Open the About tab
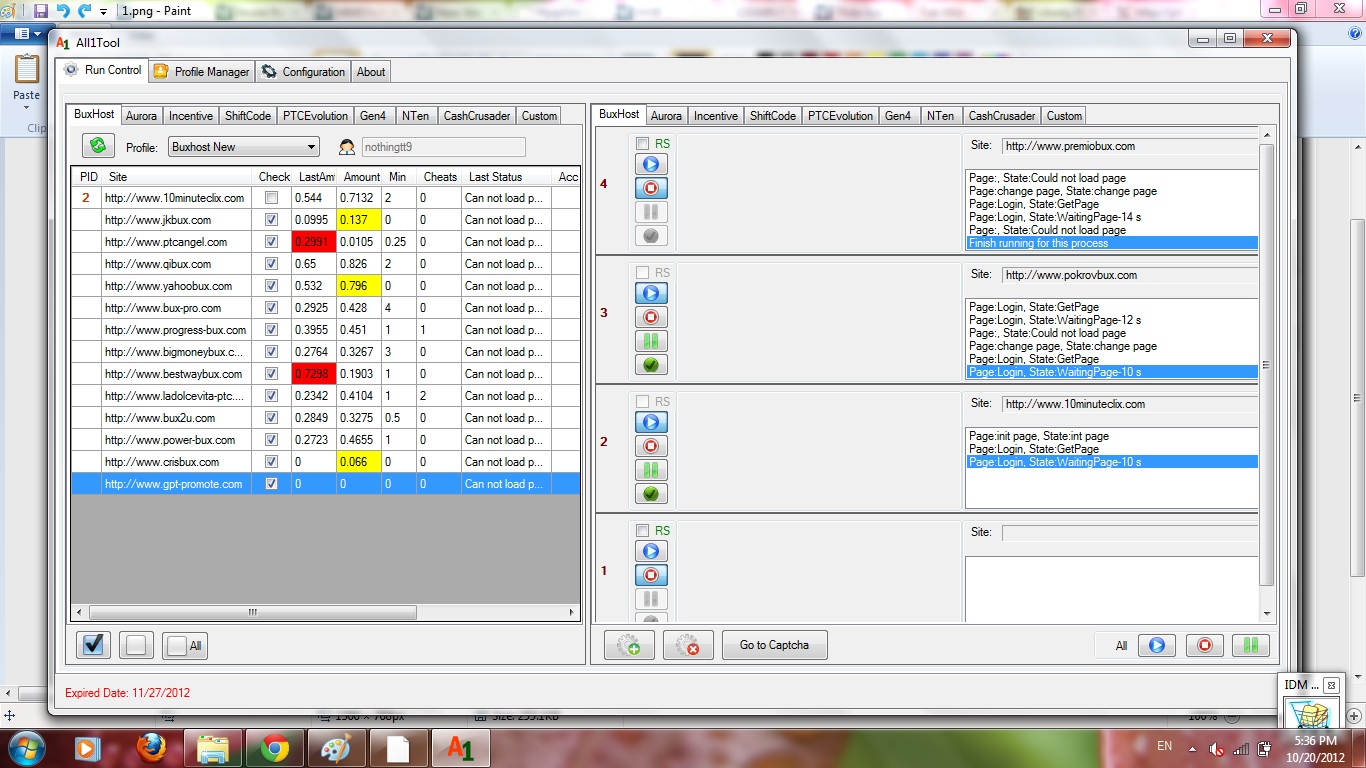1366x768 pixels. tap(371, 71)
